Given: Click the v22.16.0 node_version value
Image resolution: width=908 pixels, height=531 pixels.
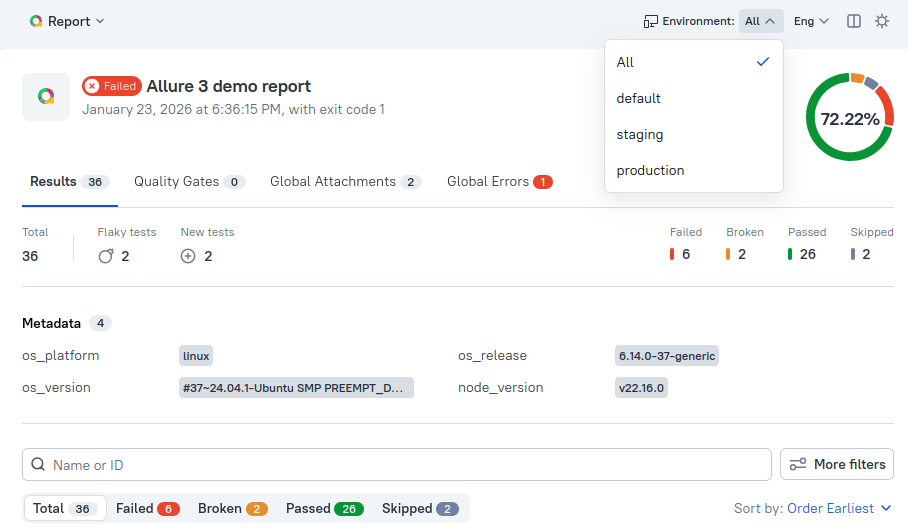Looking at the screenshot, I should click(x=641, y=388).
